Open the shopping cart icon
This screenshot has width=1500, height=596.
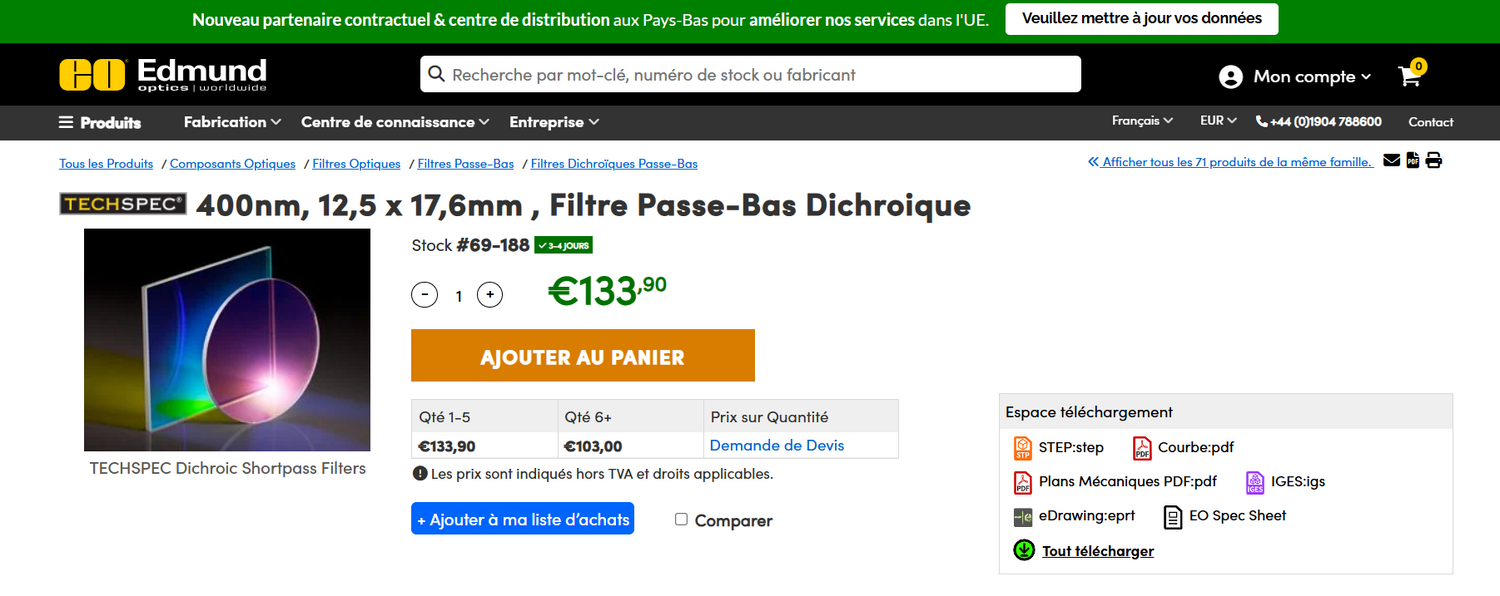tap(1410, 76)
